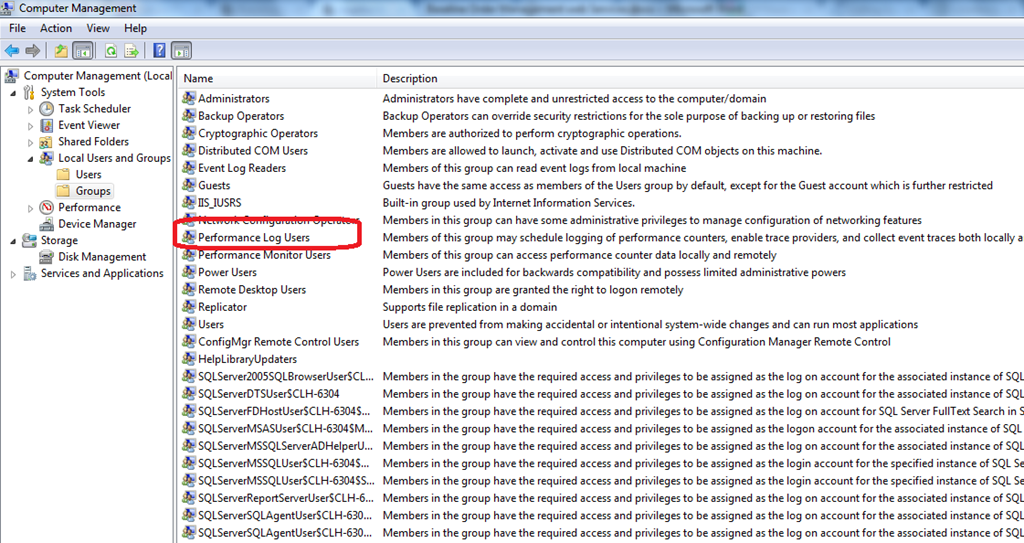The image size is (1024, 543).
Task: Select ConfigMgr Remote Control Users group
Action: [278, 342]
